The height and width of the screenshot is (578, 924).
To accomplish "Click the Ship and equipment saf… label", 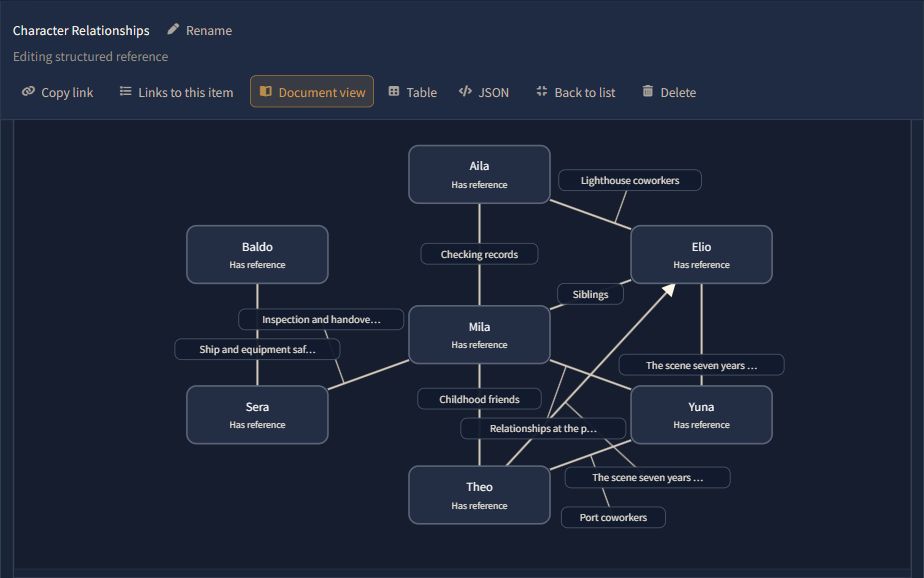I will 257,349.
